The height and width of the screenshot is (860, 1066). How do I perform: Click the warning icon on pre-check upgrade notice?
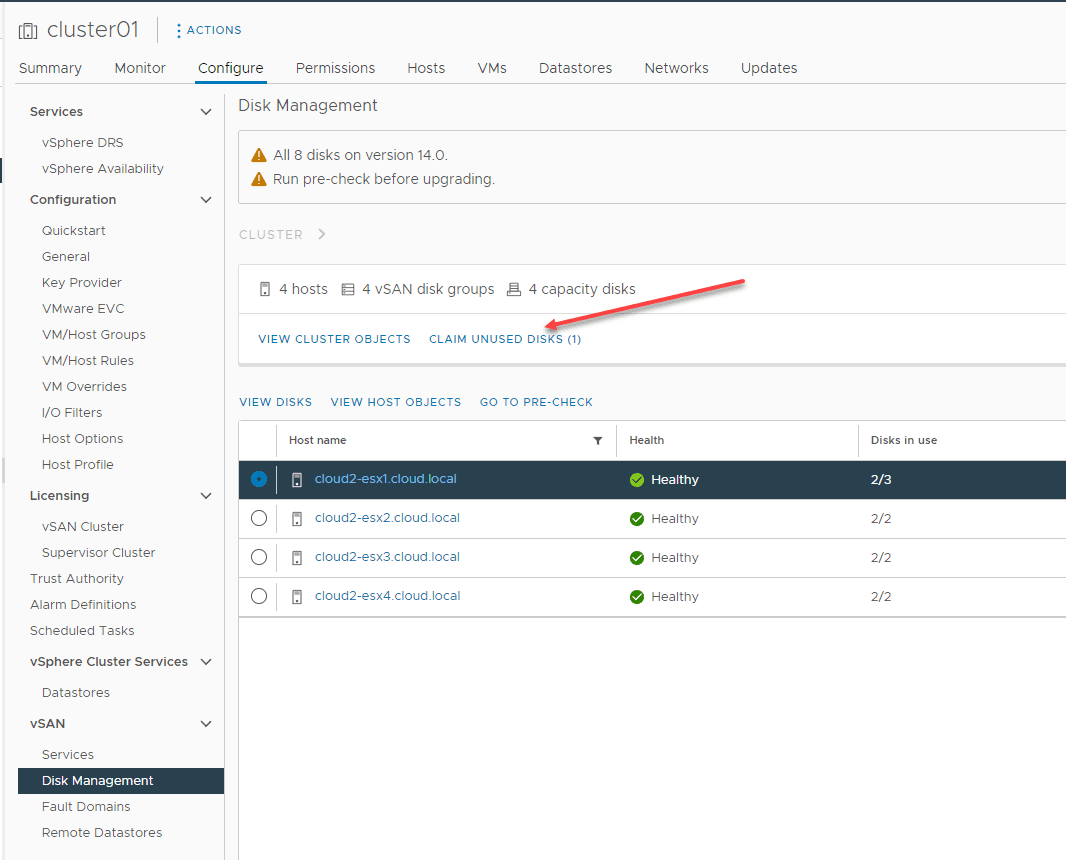pyautogui.click(x=258, y=180)
